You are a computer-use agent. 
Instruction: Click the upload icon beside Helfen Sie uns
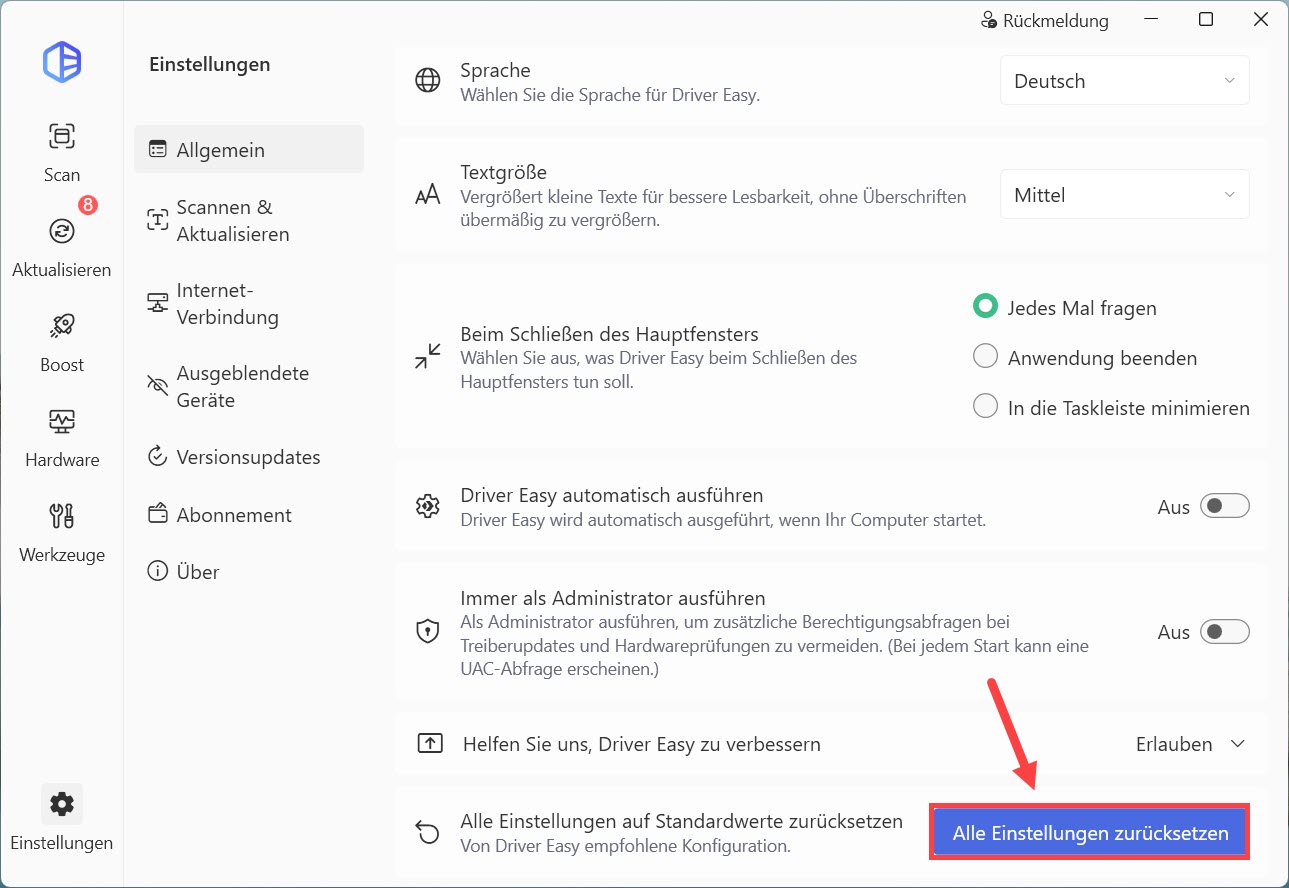(x=429, y=744)
